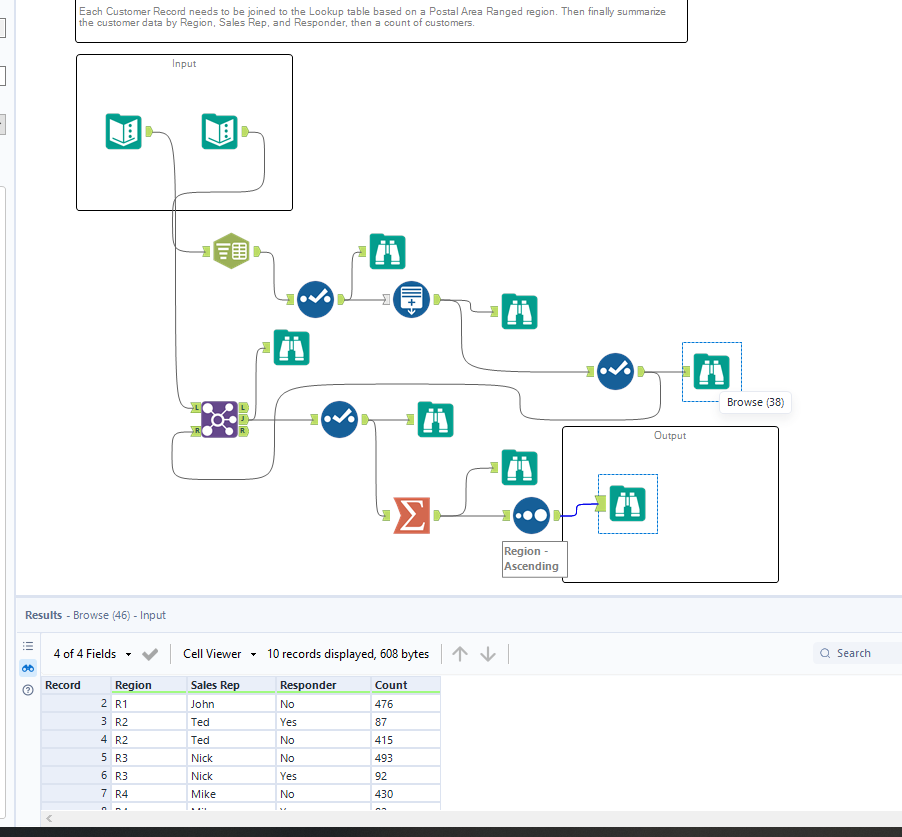The width and height of the screenshot is (902, 837).
Task: Click the Browse (38) tool icon
Action: [x=712, y=372]
